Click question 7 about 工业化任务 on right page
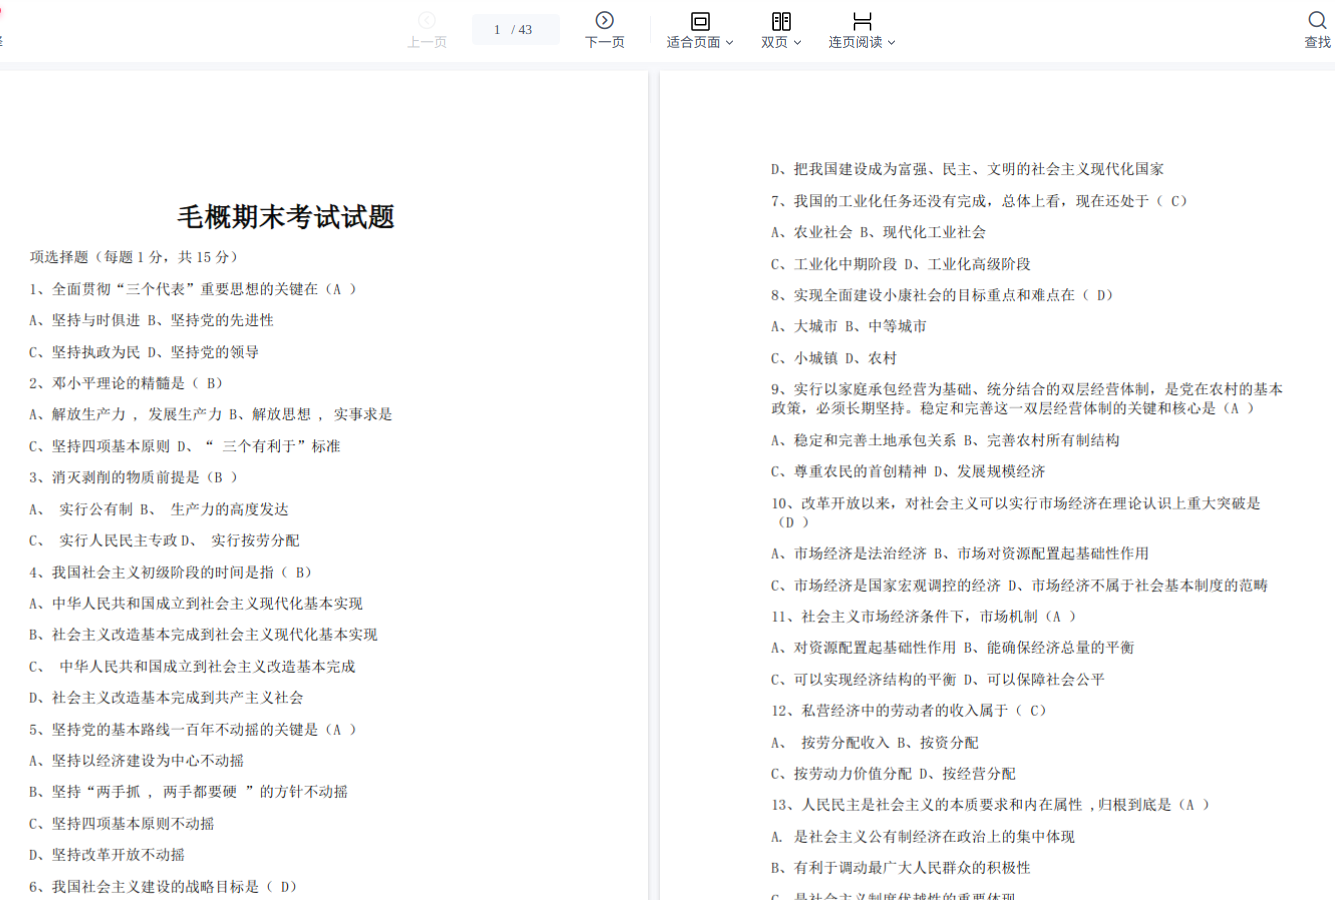This screenshot has width=1335, height=900. [978, 201]
